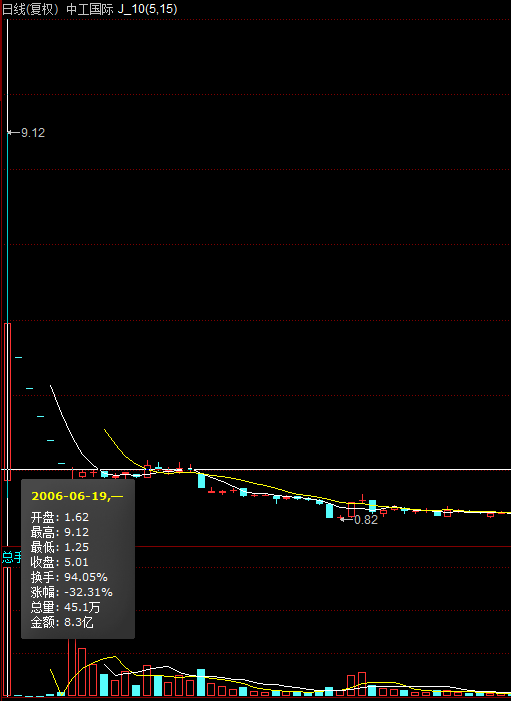The height and width of the screenshot is (701, 511).
Task: Select the 最高: 9.12 tooltip line
Action: tap(60, 532)
